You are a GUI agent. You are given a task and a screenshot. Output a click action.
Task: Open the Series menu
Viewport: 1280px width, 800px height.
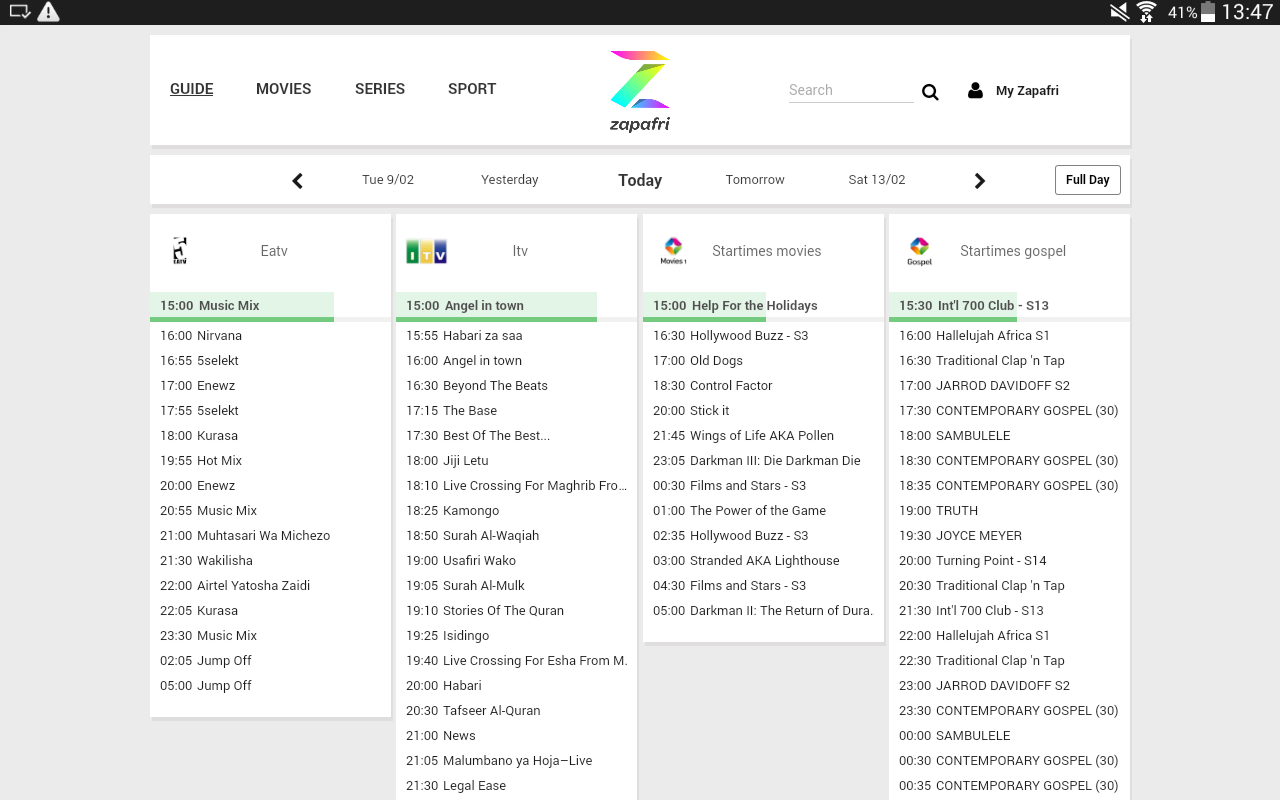380,89
